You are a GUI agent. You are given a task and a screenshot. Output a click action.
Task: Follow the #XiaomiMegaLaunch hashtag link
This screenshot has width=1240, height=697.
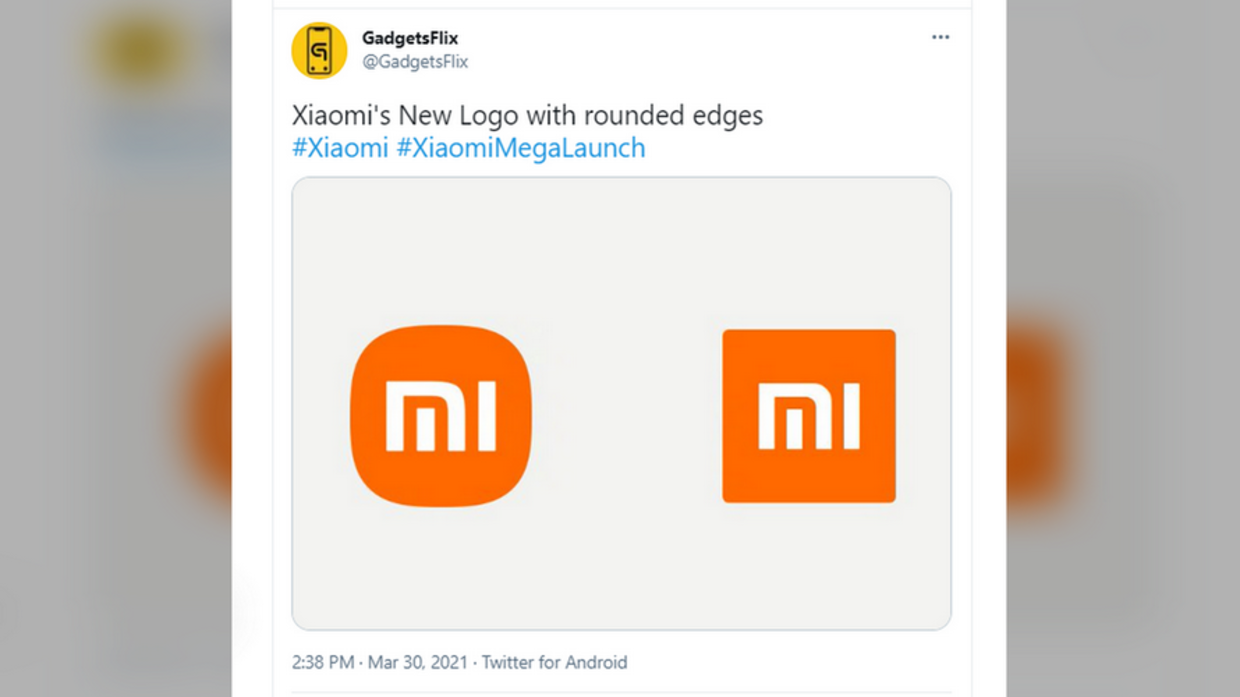(521, 148)
